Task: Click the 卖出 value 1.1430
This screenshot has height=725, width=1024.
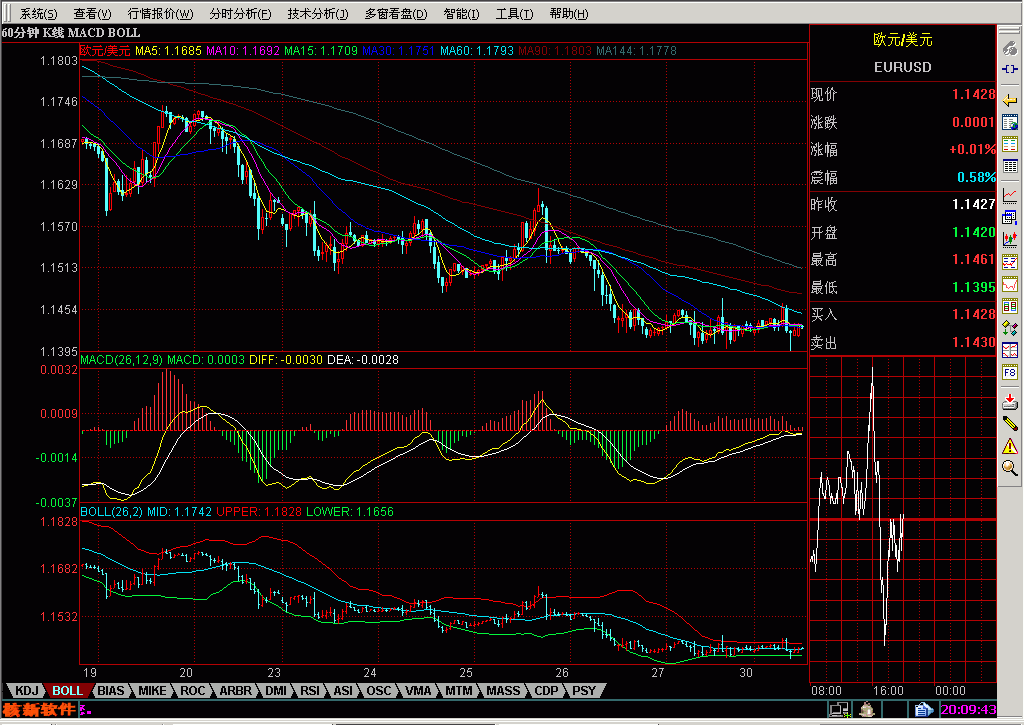Action: click(x=973, y=342)
